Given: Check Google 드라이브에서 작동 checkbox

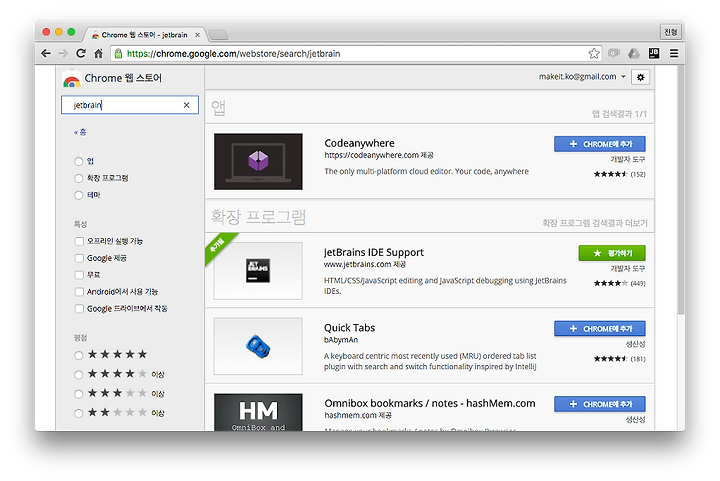Looking at the screenshot, I should [79, 309].
